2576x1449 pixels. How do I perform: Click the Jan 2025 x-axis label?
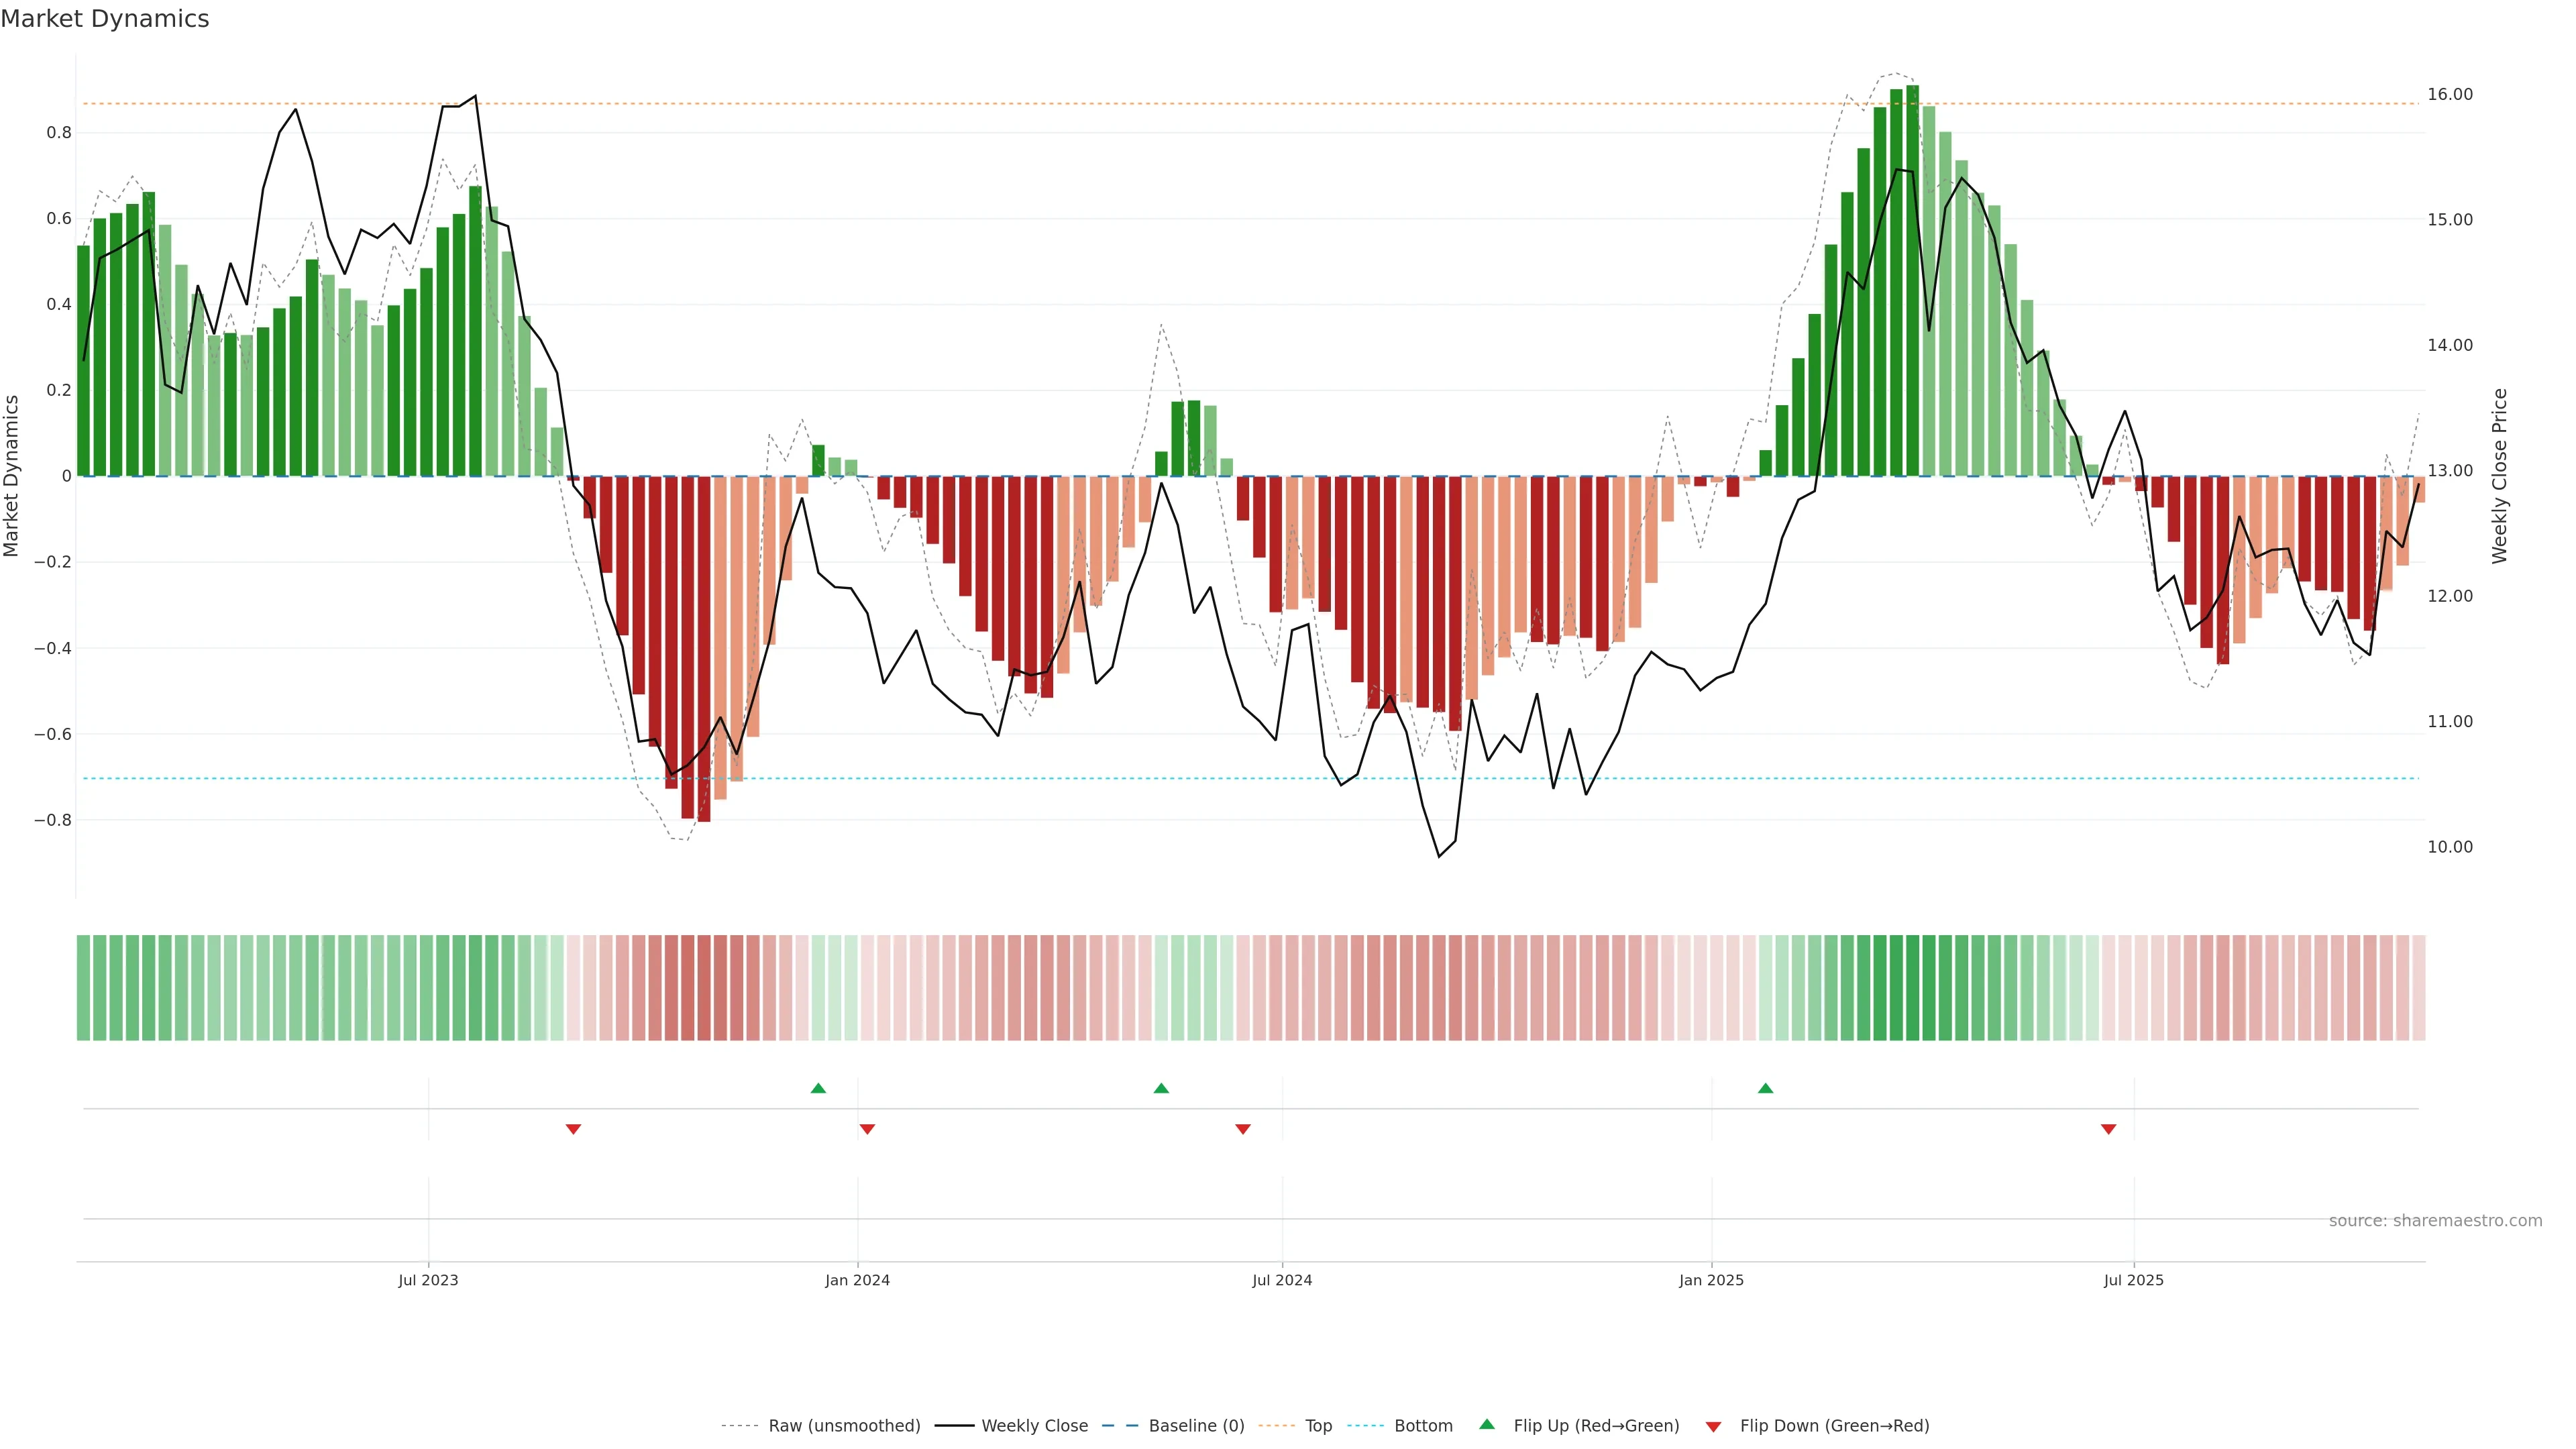1711,1280
